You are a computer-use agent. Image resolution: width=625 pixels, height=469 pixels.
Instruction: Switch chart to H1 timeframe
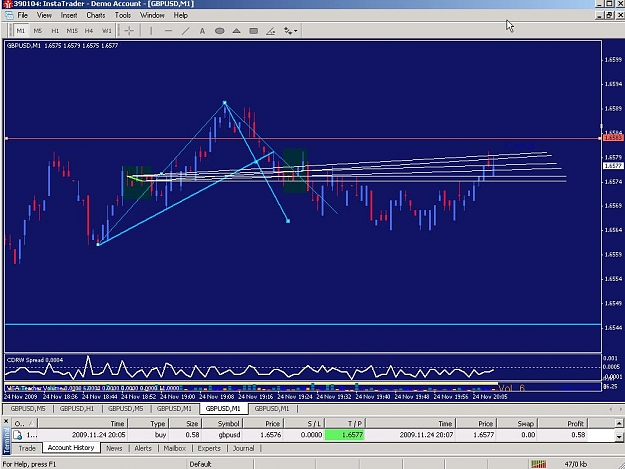point(55,31)
